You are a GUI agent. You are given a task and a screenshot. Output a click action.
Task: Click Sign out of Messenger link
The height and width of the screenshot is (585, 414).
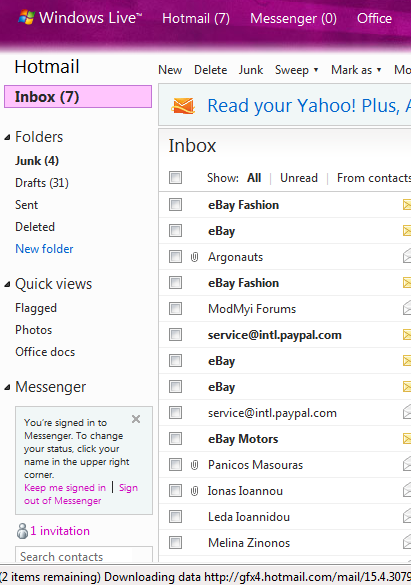click(x=81, y=494)
